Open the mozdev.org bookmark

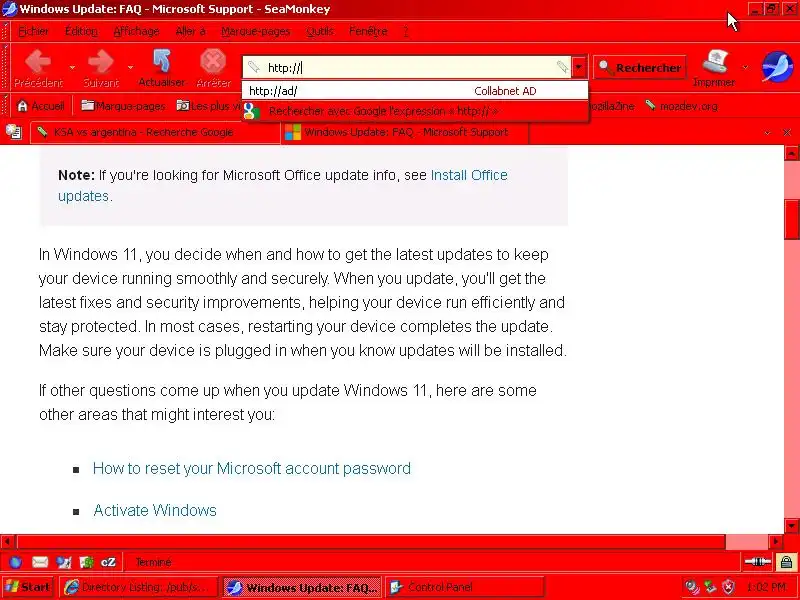pos(682,106)
